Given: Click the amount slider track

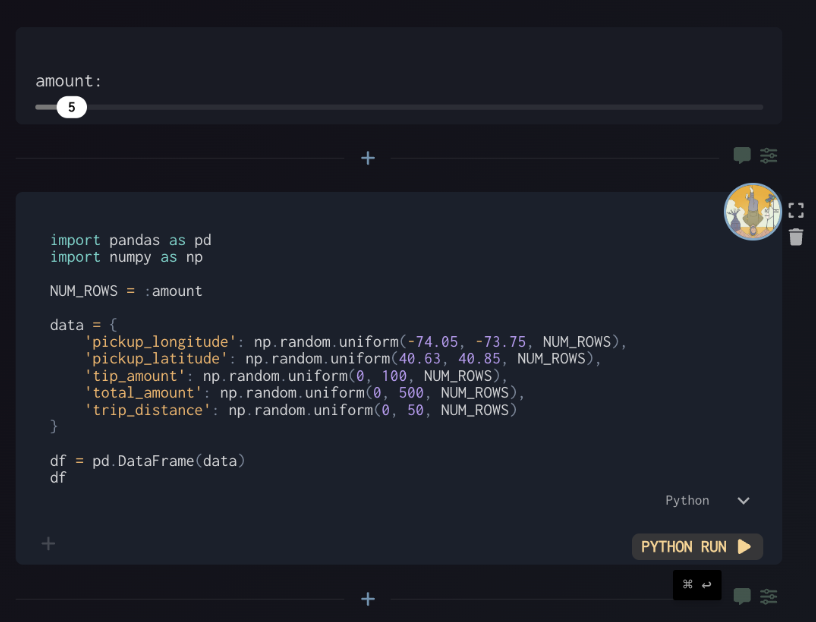Looking at the screenshot, I should click(399, 107).
